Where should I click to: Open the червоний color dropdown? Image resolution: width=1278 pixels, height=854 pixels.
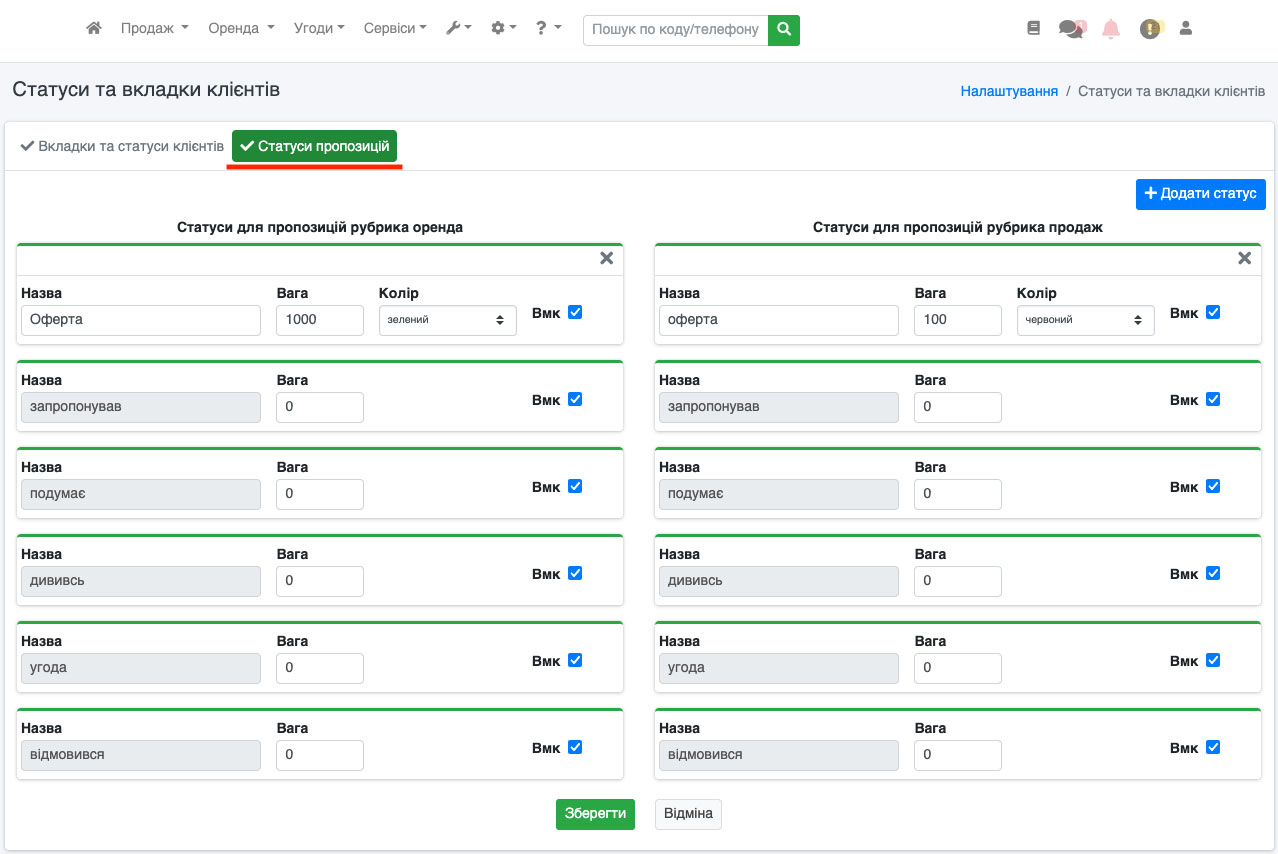[x=1085, y=320]
